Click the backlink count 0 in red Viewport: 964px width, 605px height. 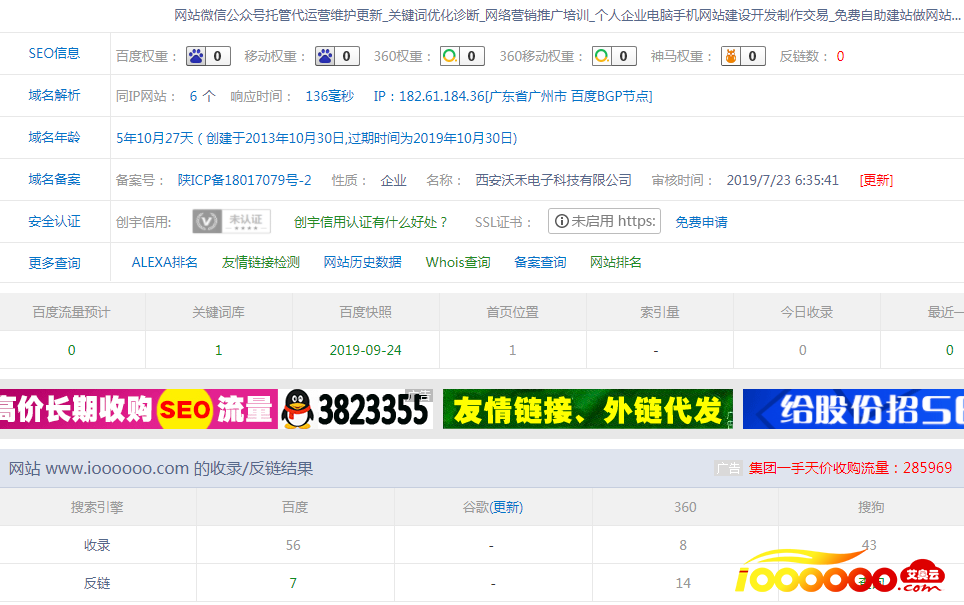point(840,57)
